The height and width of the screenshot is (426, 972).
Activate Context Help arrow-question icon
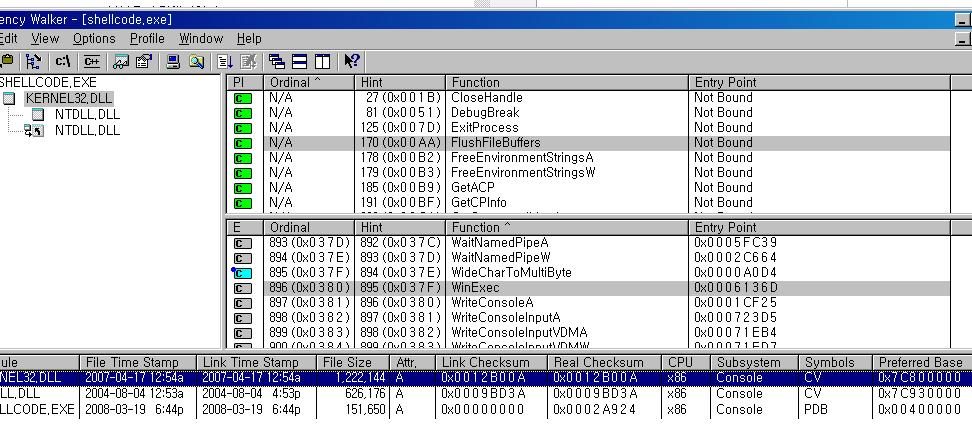[x=351, y=61]
